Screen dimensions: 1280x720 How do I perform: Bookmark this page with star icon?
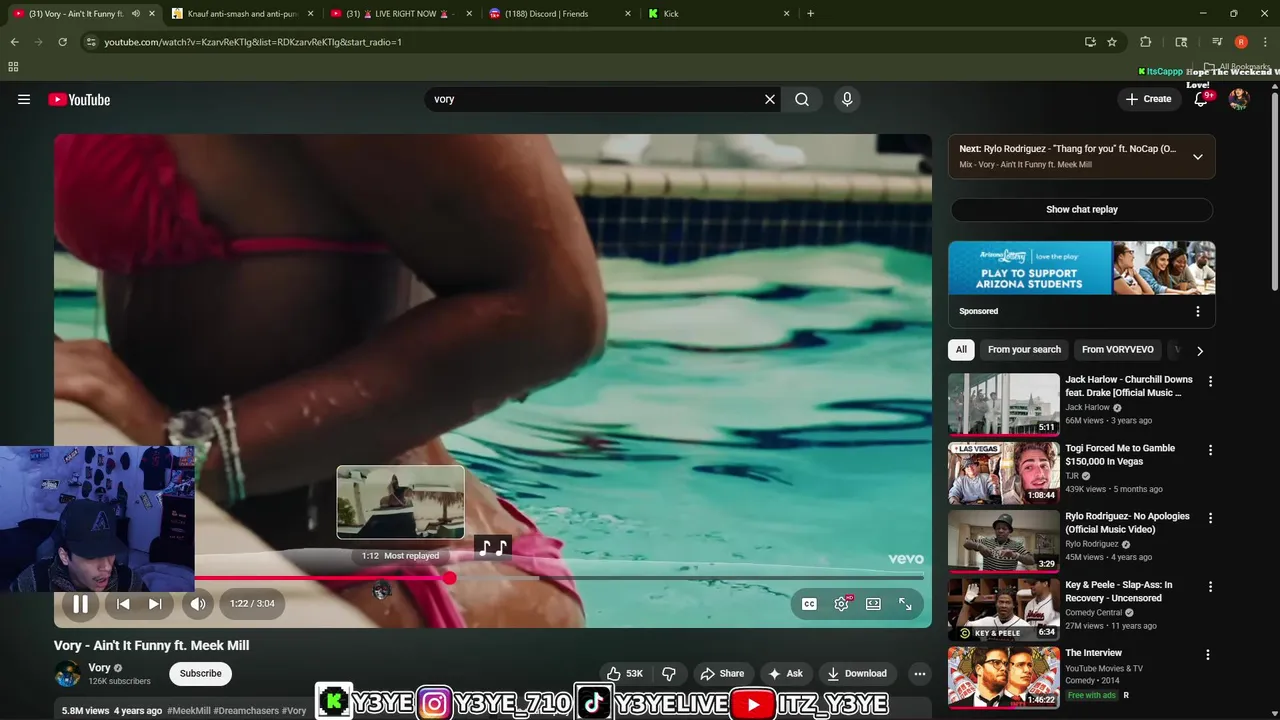(1112, 42)
